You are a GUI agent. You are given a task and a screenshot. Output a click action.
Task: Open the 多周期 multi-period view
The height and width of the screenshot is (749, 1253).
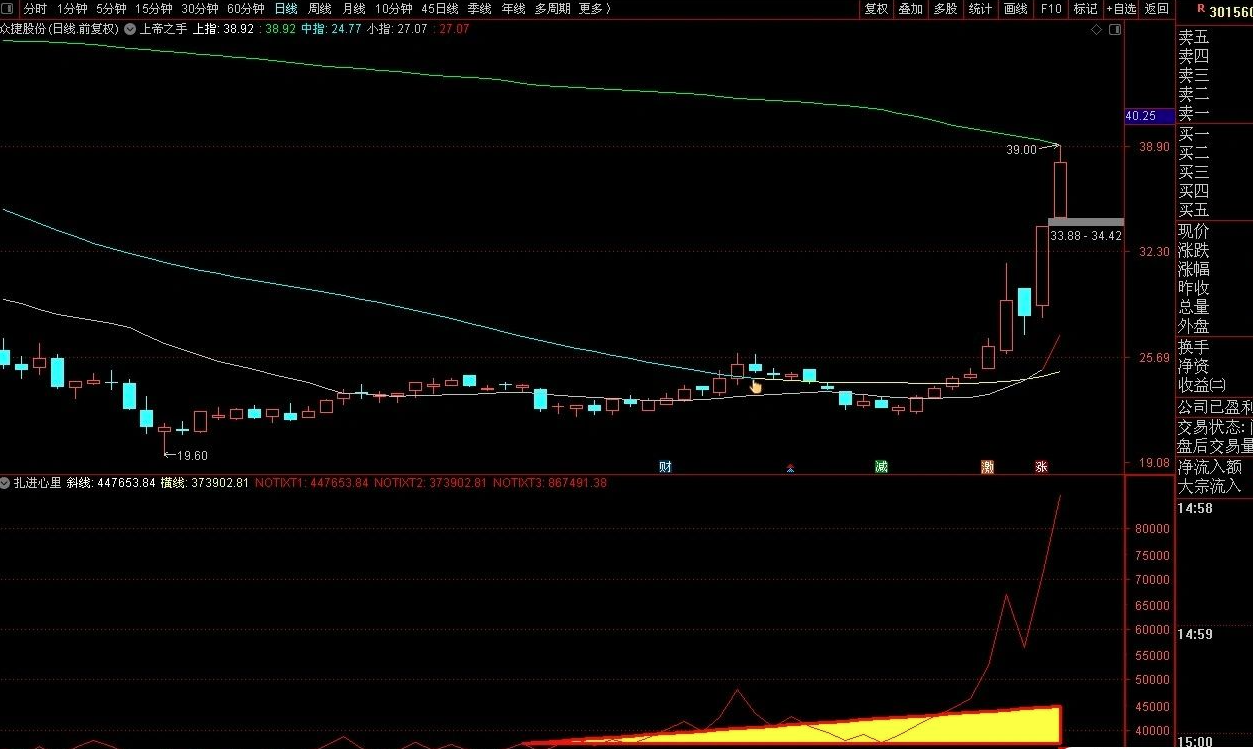tap(553, 8)
